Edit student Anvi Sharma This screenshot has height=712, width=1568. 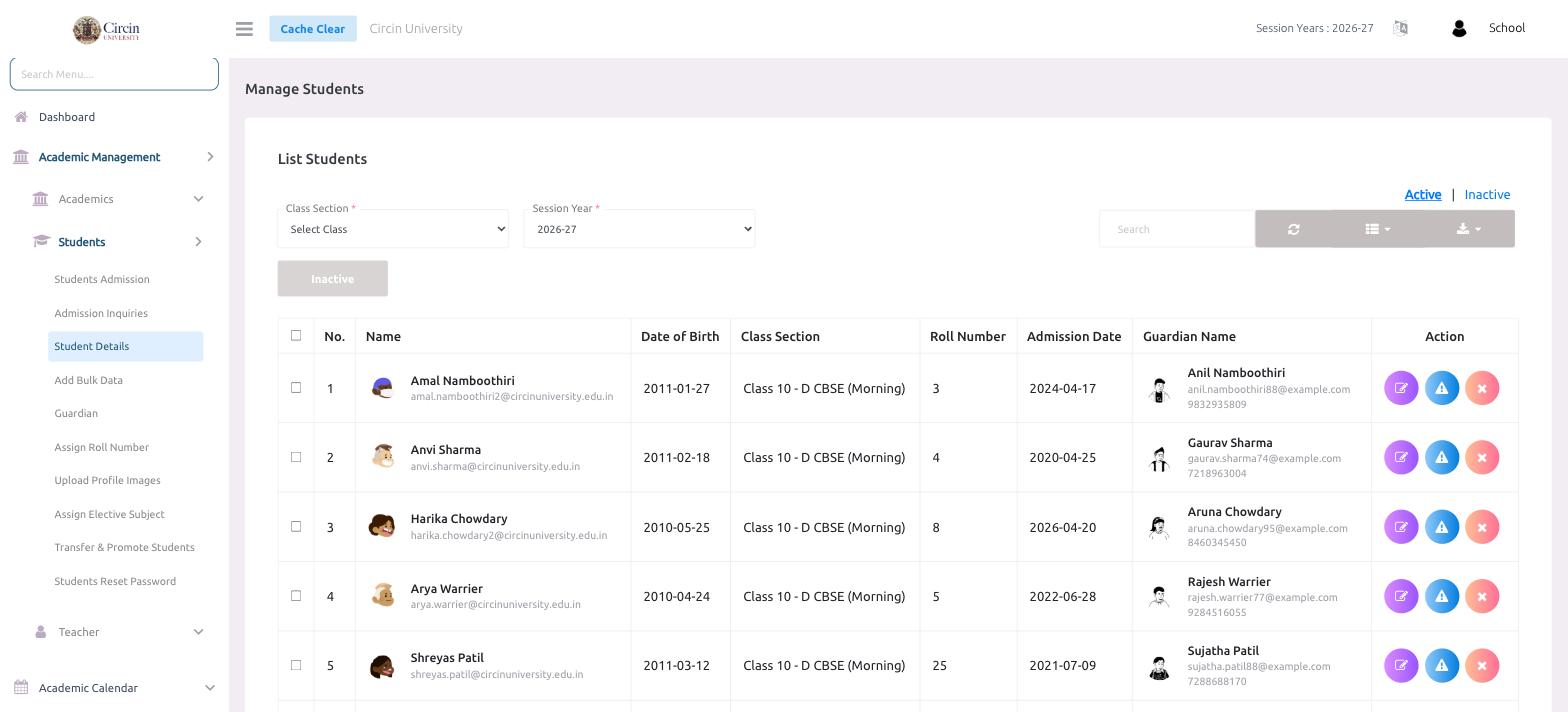[x=1401, y=457]
